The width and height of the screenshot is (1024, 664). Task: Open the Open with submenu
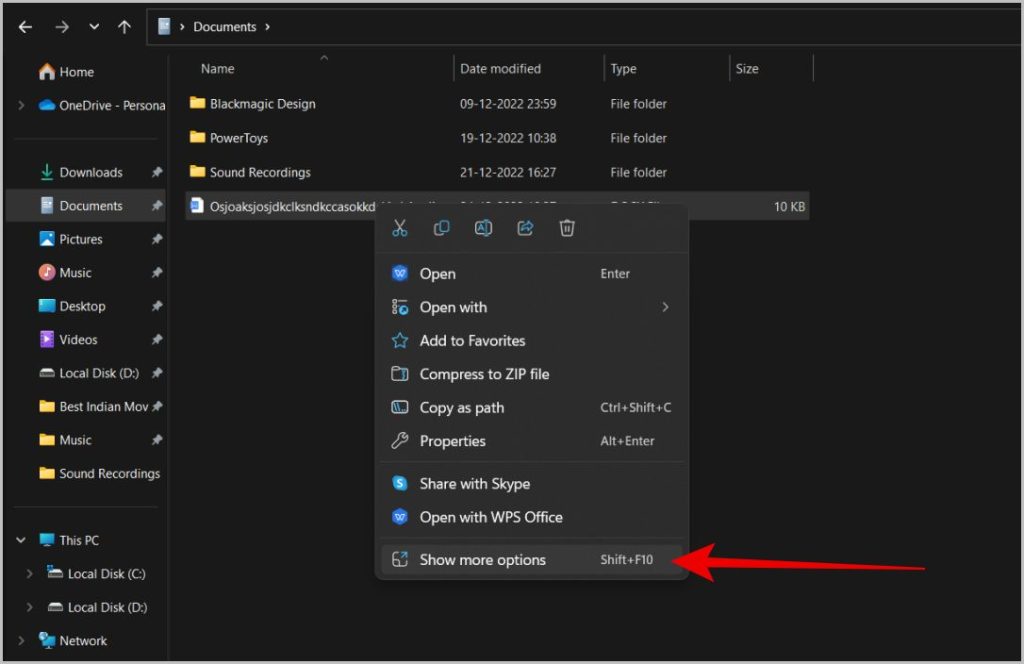tap(453, 307)
